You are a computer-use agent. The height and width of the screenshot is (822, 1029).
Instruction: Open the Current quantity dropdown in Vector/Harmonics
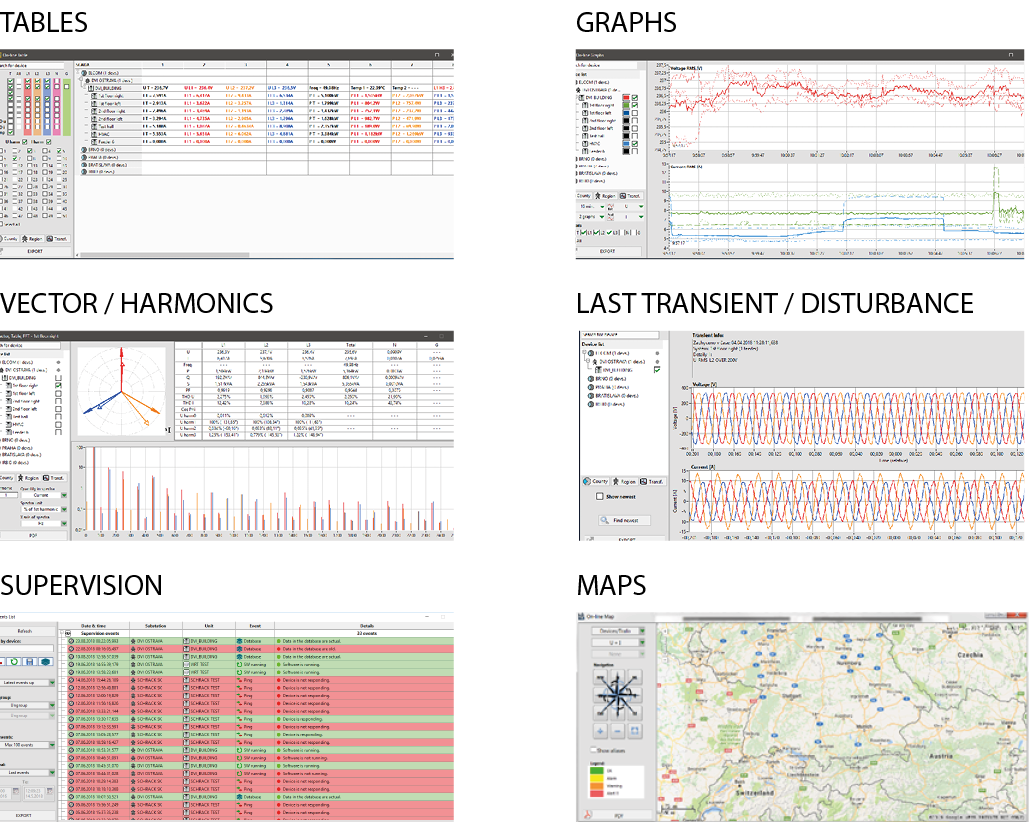[43, 495]
